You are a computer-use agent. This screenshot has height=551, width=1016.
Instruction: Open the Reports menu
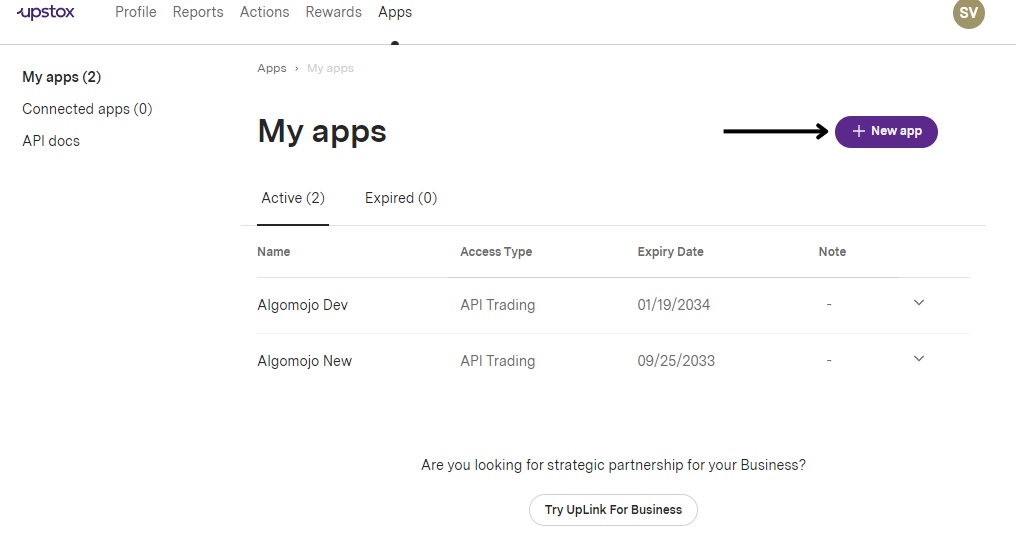pos(198,12)
